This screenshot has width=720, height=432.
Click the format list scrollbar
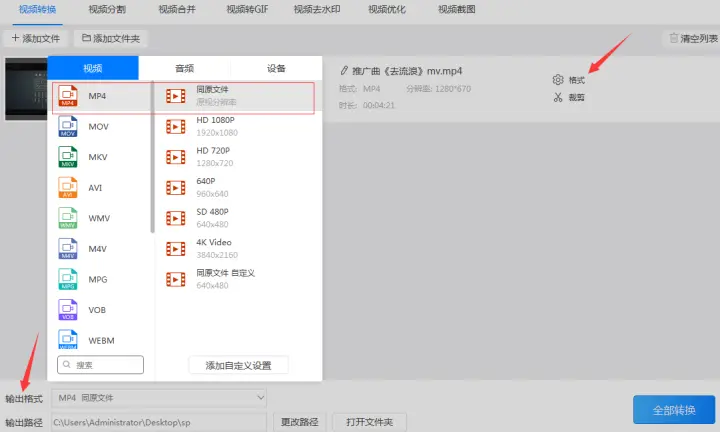pyautogui.click(x=152, y=157)
